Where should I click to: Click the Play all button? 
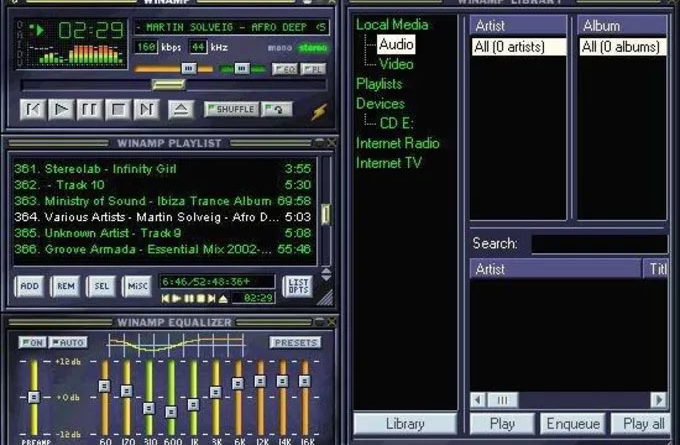click(642, 424)
